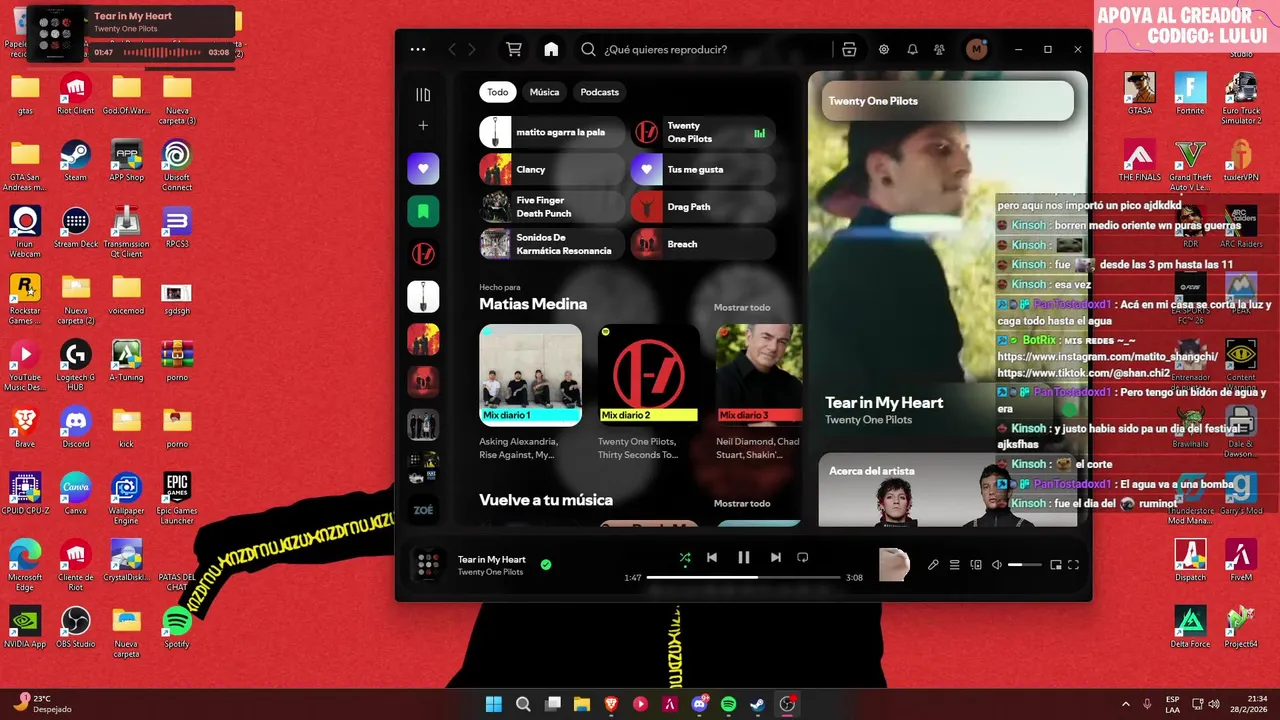Click 'Mostrar todo' next to Vuelve a tu música

click(742, 503)
